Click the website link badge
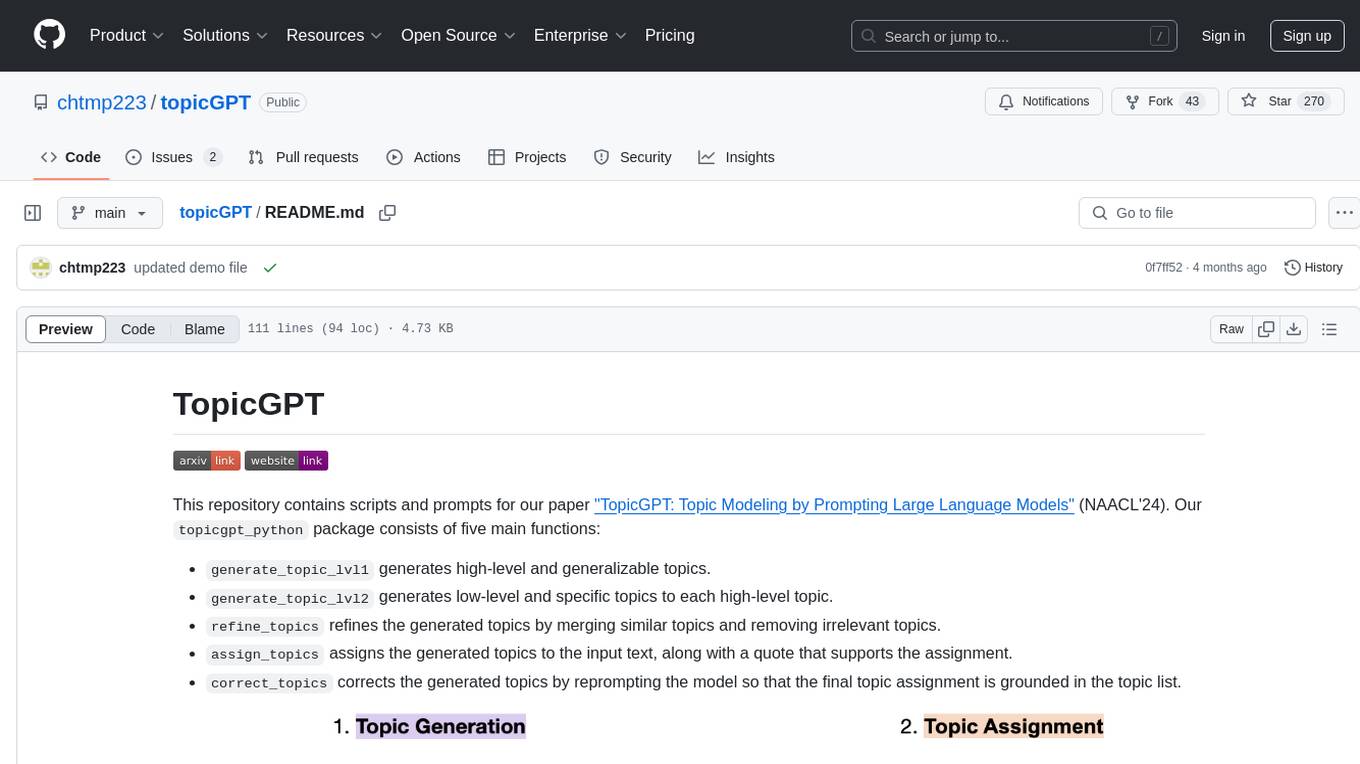 click(286, 461)
